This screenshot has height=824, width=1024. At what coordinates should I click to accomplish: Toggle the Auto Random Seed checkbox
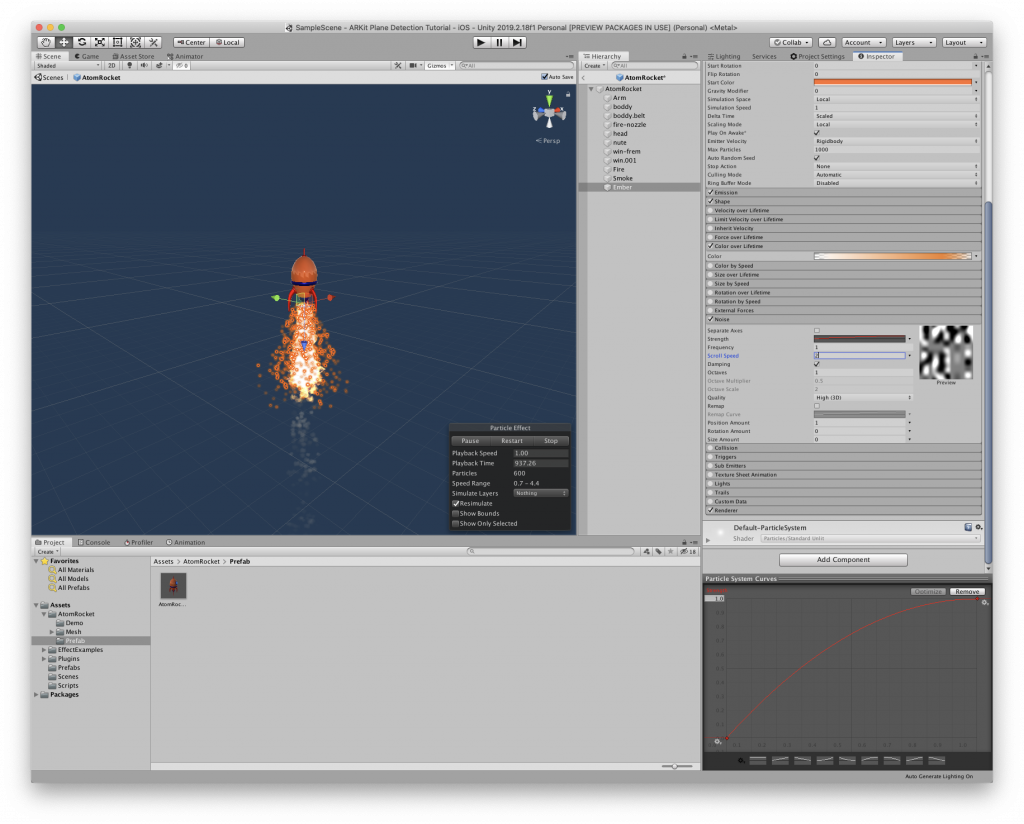[x=816, y=158]
